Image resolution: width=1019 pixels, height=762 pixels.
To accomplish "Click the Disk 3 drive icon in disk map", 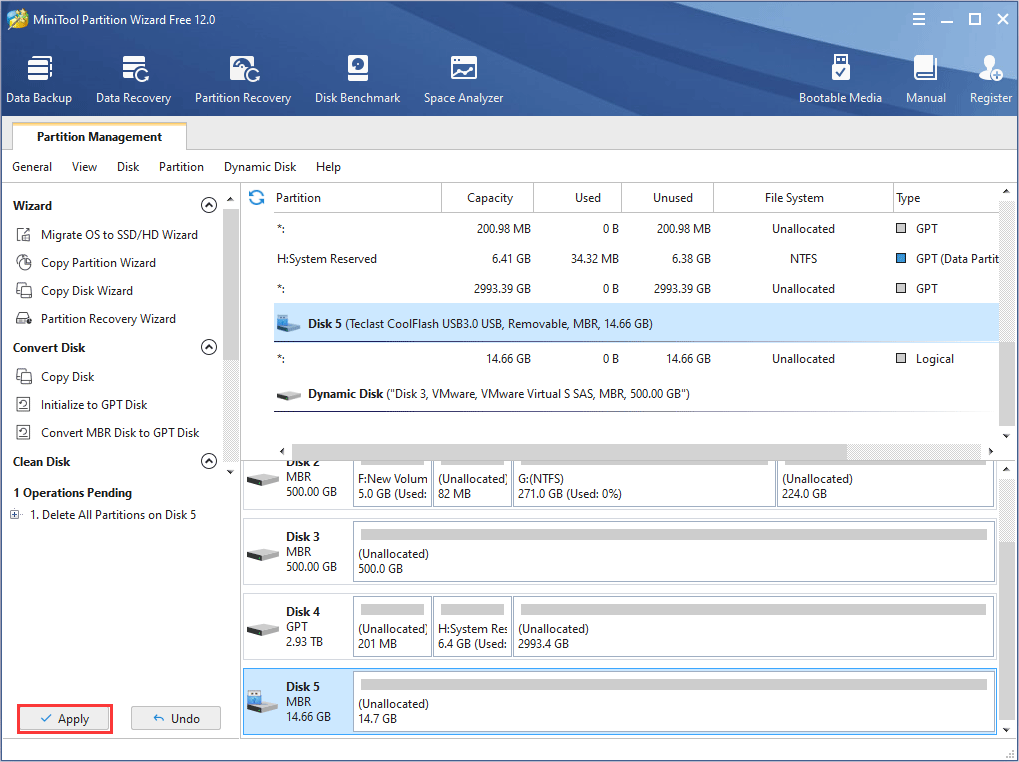I will (x=263, y=554).
